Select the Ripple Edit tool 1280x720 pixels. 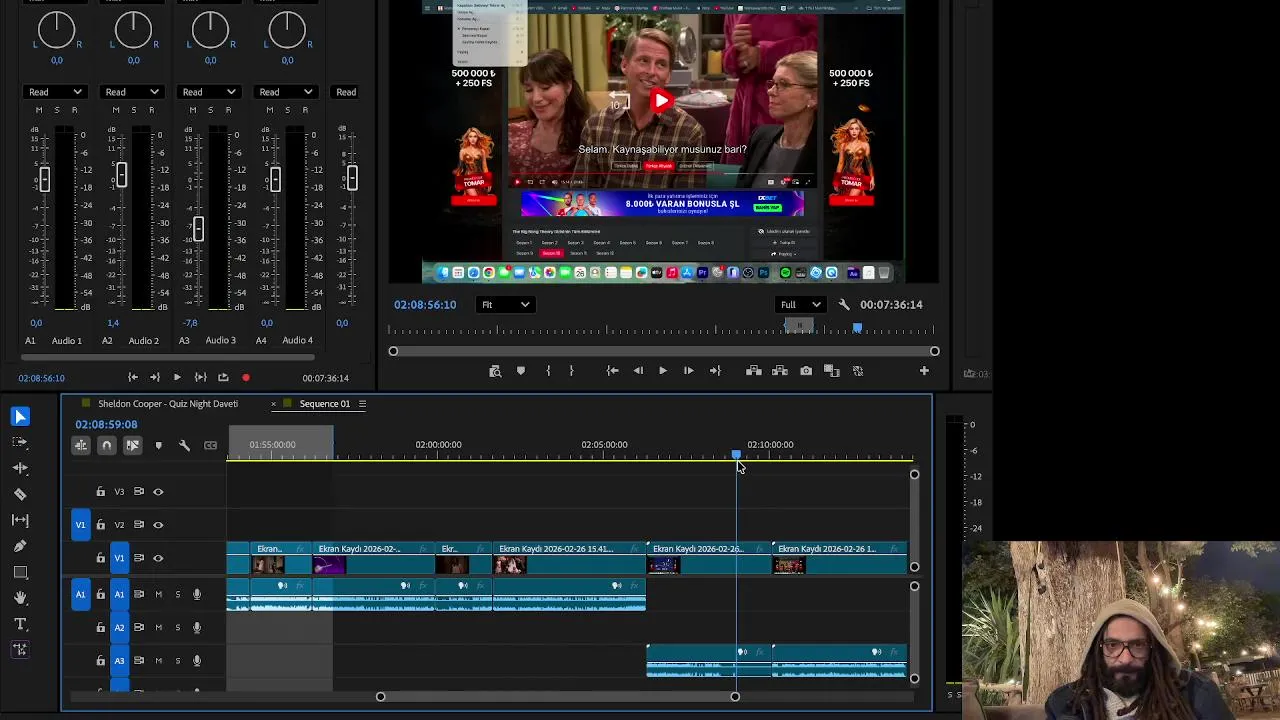20,468
